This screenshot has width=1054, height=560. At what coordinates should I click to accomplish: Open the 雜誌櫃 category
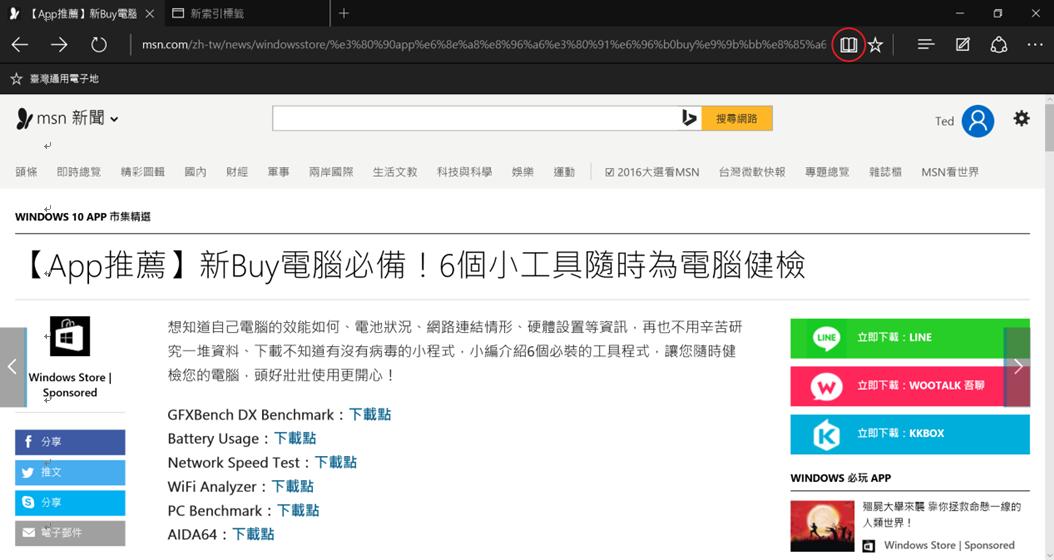(x=885, y=172)
